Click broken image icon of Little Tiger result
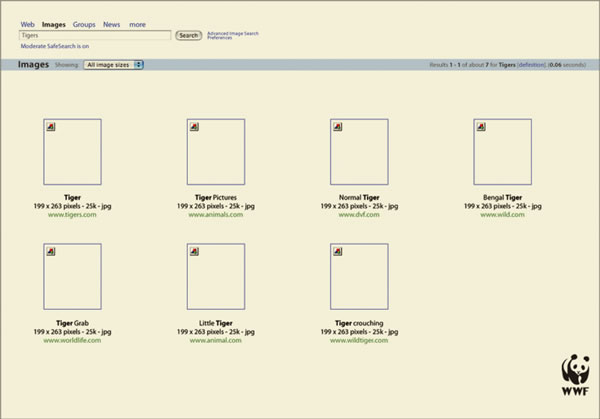Image resolution: width=600 pixels, height=419 pixels. 193,249
